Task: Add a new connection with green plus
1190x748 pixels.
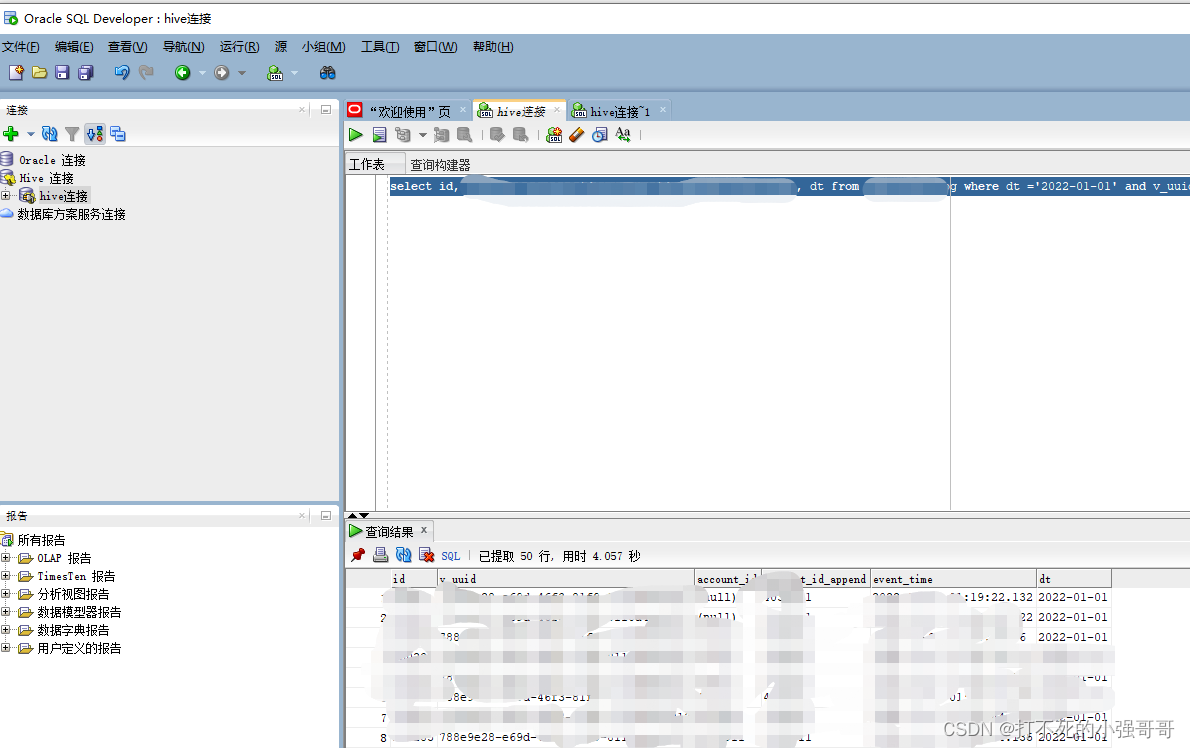Action: [x=11, y=134]
